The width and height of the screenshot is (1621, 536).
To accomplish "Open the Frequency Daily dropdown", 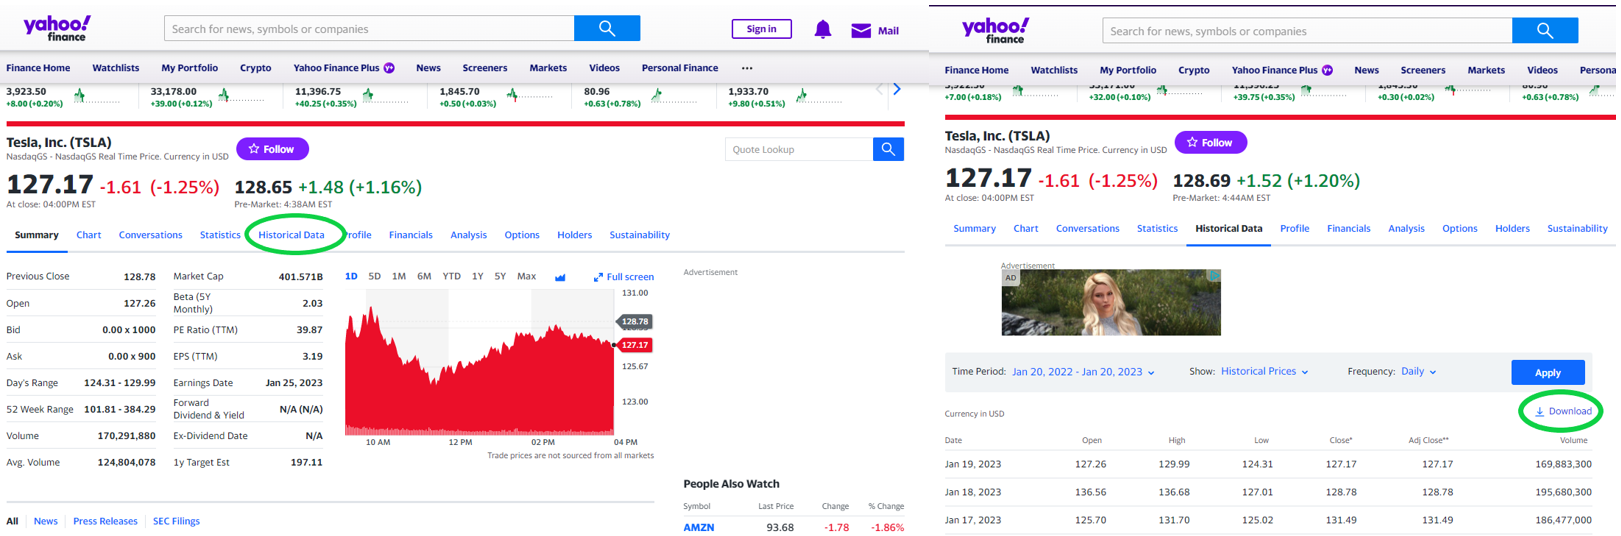I will (1418, 371).
